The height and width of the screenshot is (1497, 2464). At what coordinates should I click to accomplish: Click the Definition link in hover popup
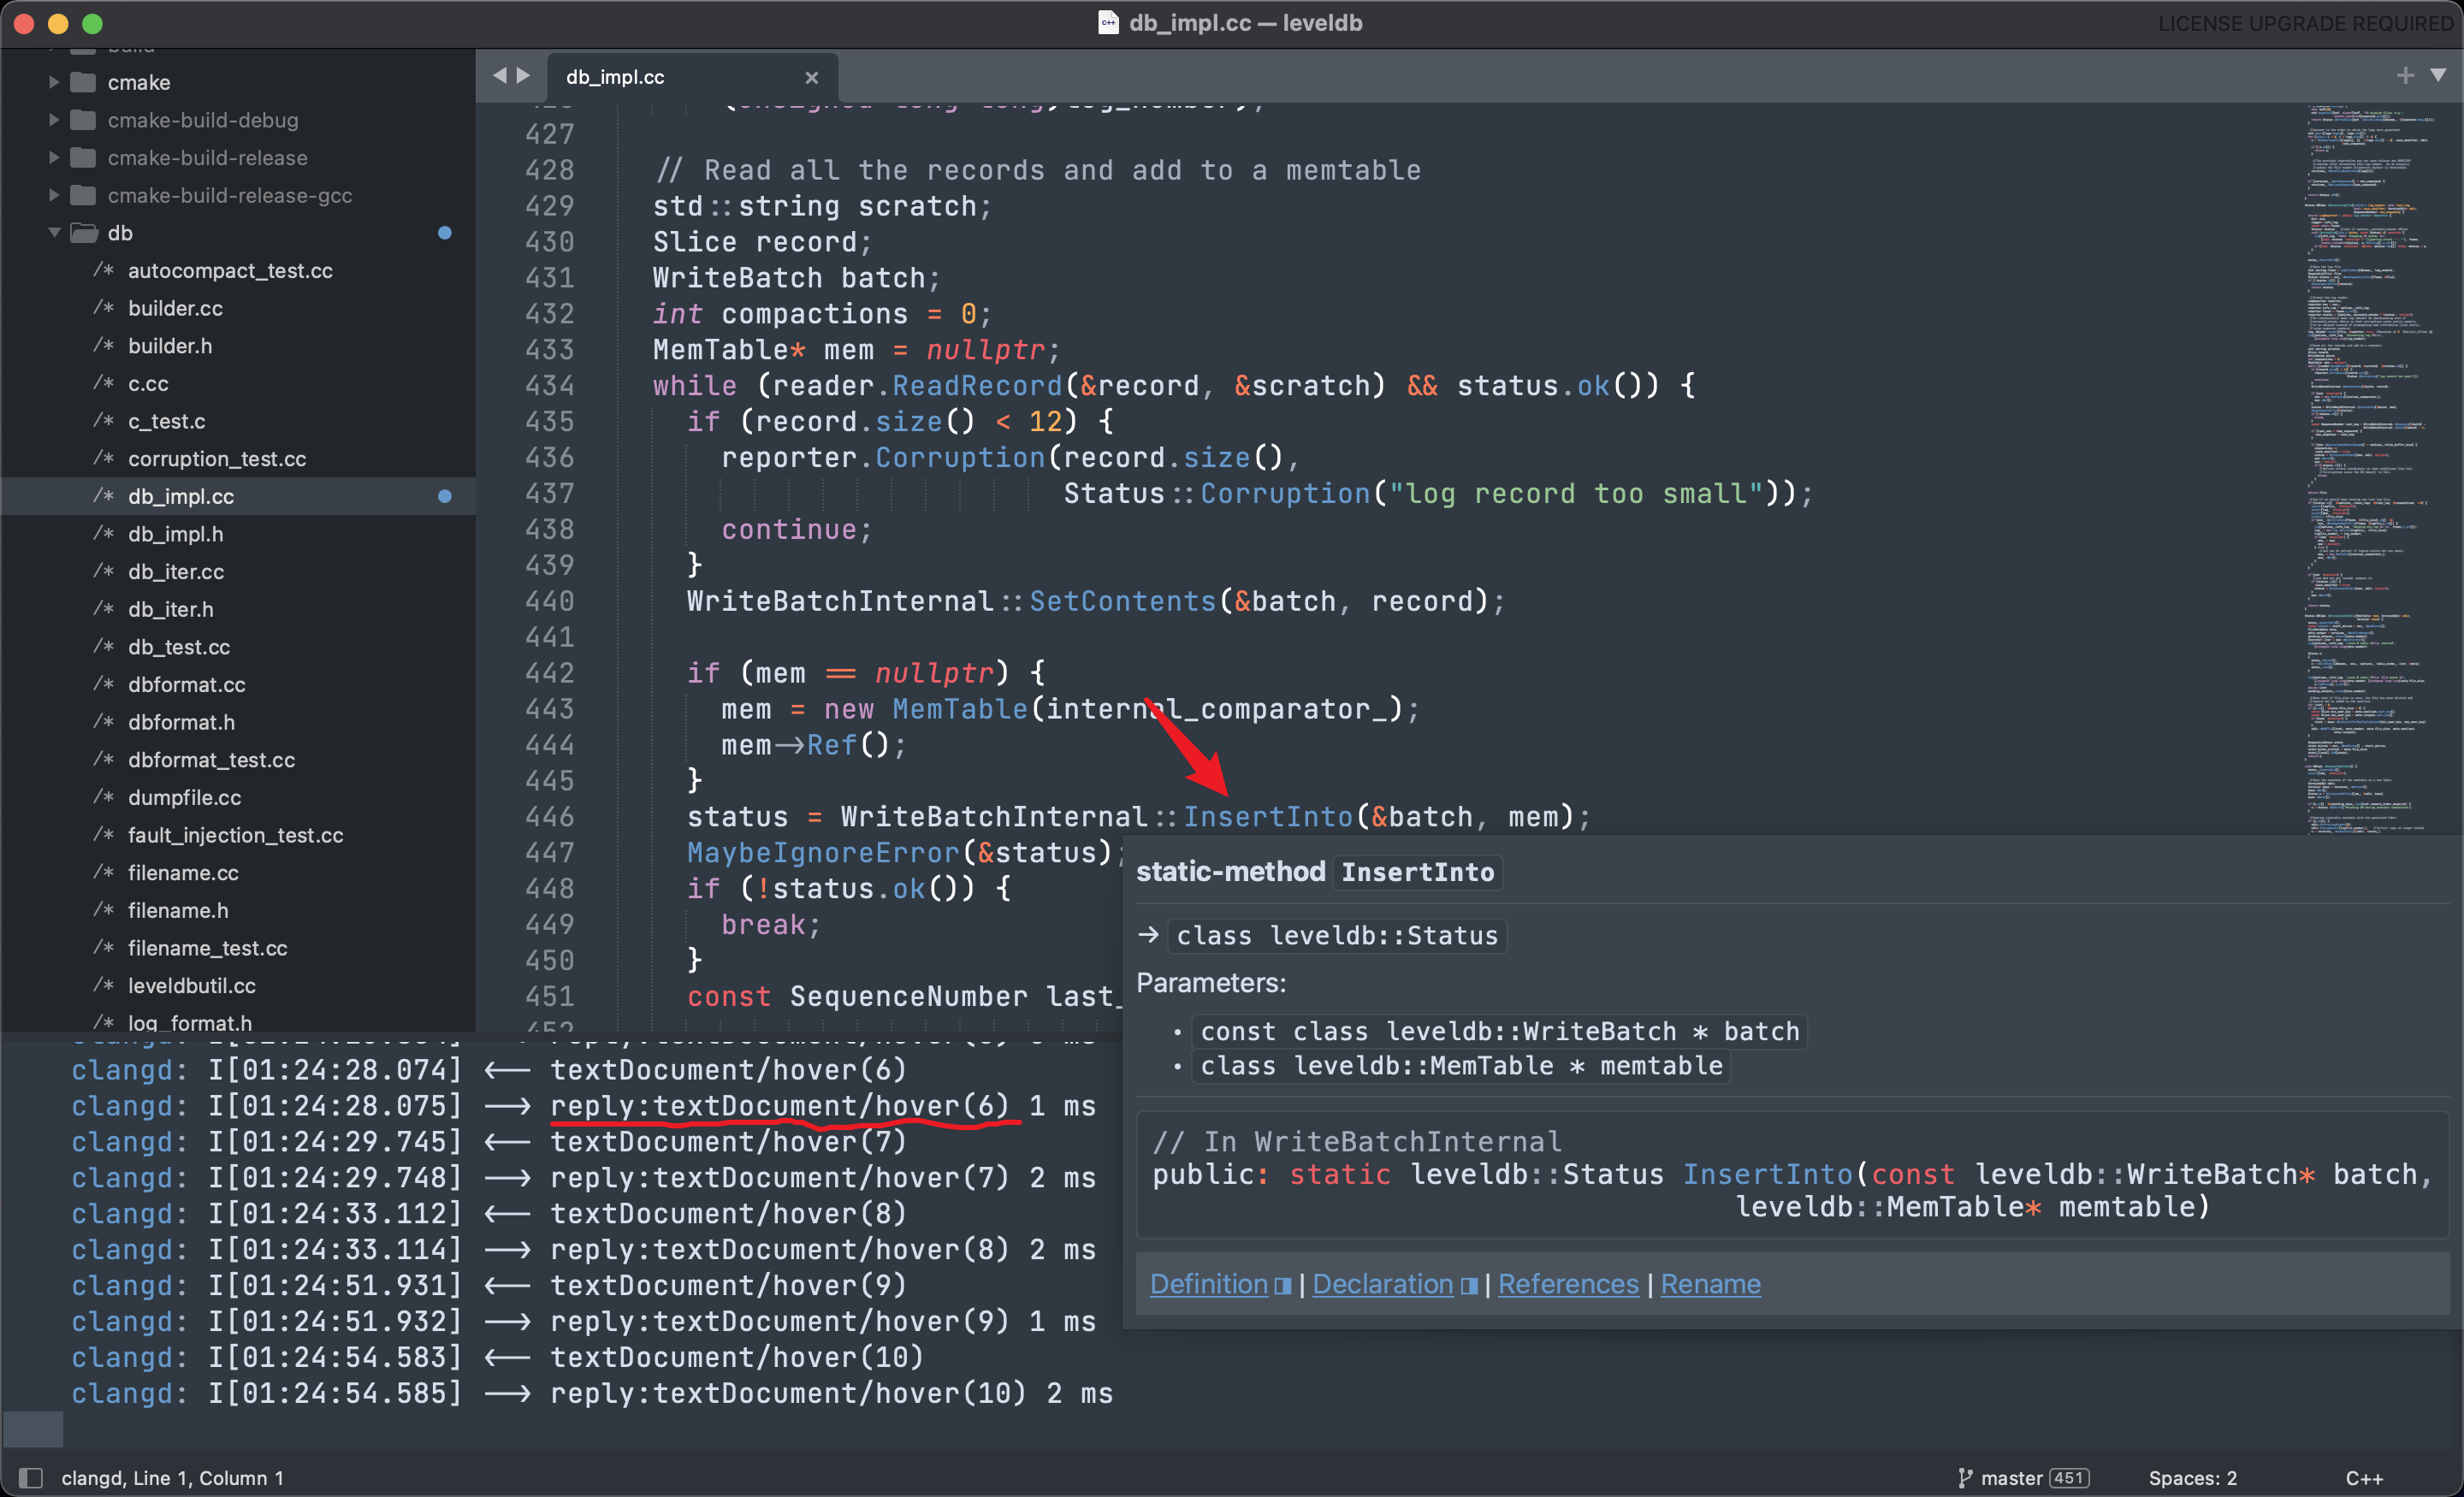point(1205,1282)
